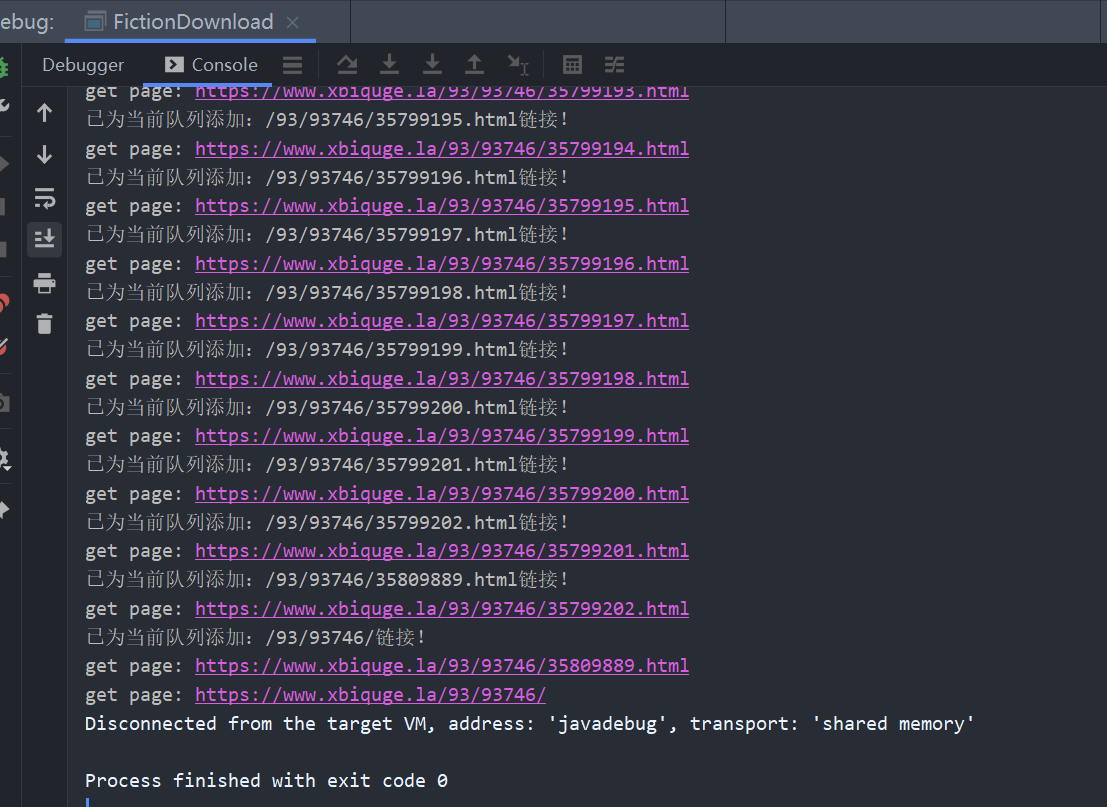Click the red View Breakpoints icon
The width and height of the screenshot is (1107, 807).
click(4, 304)
